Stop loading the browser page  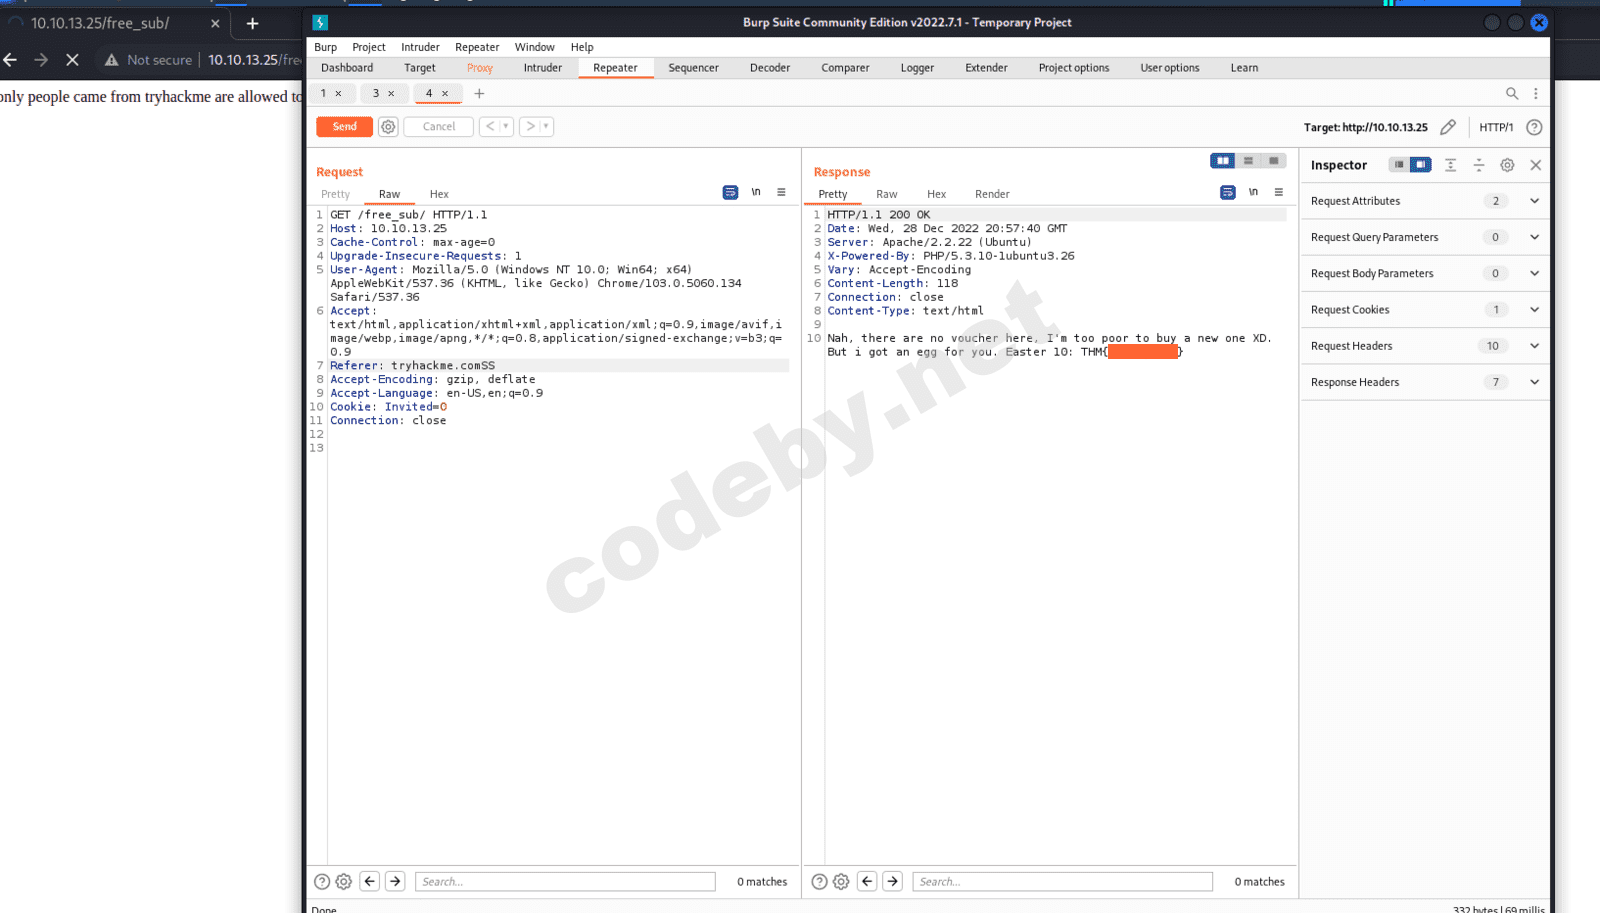(x=72, y=60)
